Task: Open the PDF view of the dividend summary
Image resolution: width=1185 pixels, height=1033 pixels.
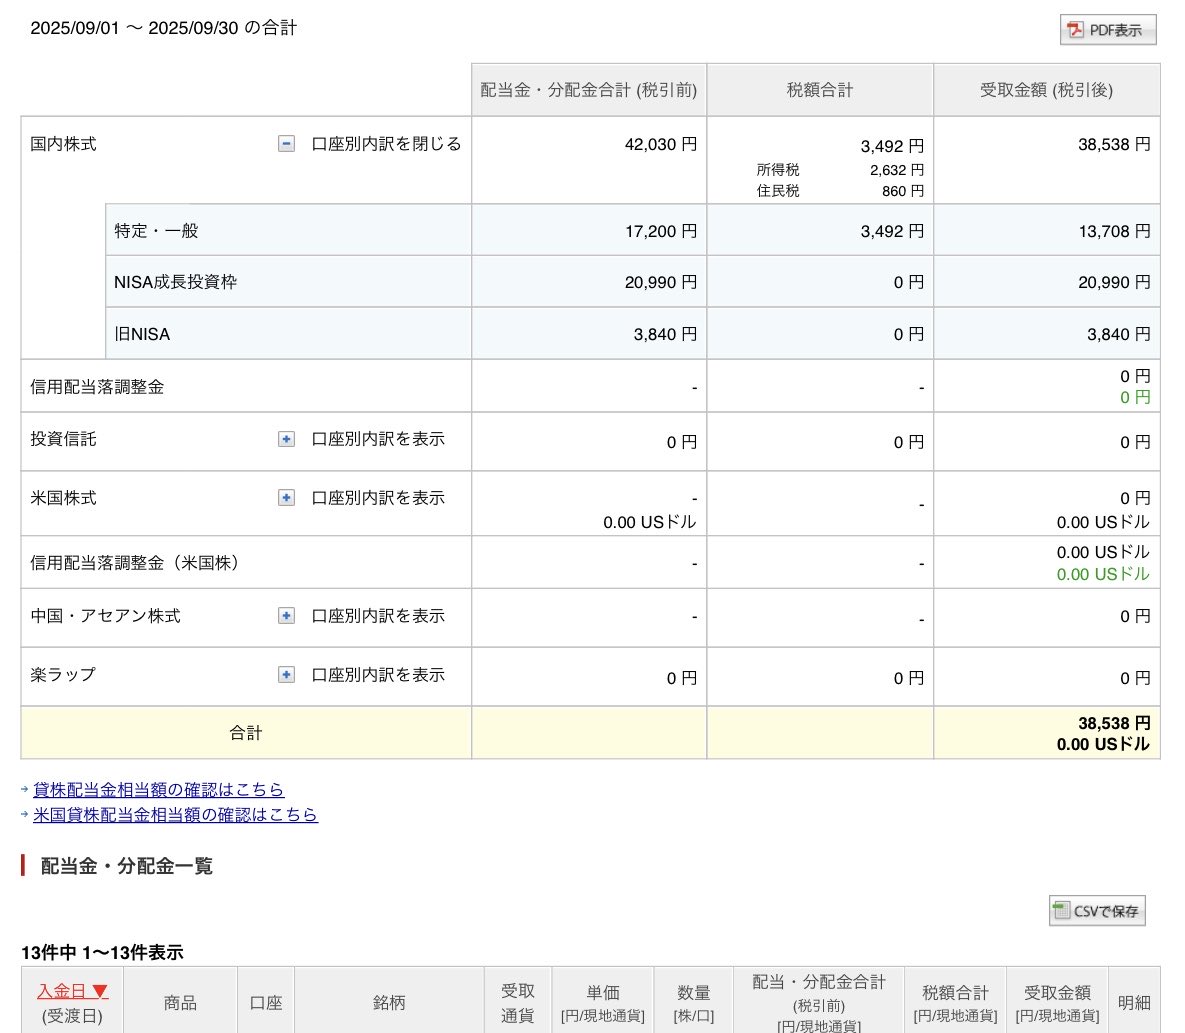Action: (x=1107, y=30)
